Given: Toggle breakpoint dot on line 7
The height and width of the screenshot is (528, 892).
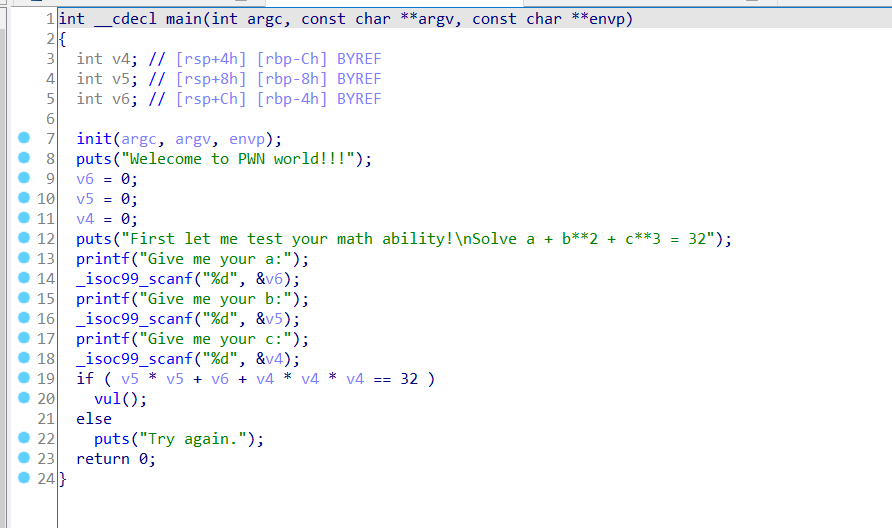Looking at the screenshot, I should click(24, 139).
